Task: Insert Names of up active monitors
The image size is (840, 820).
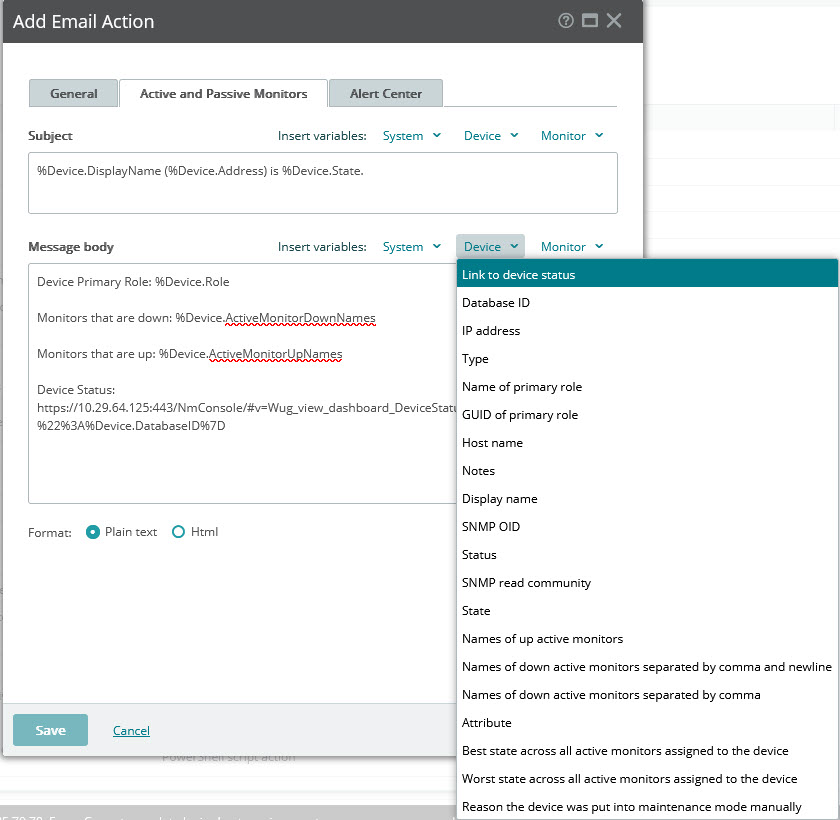Action: (x=647, y=639)
